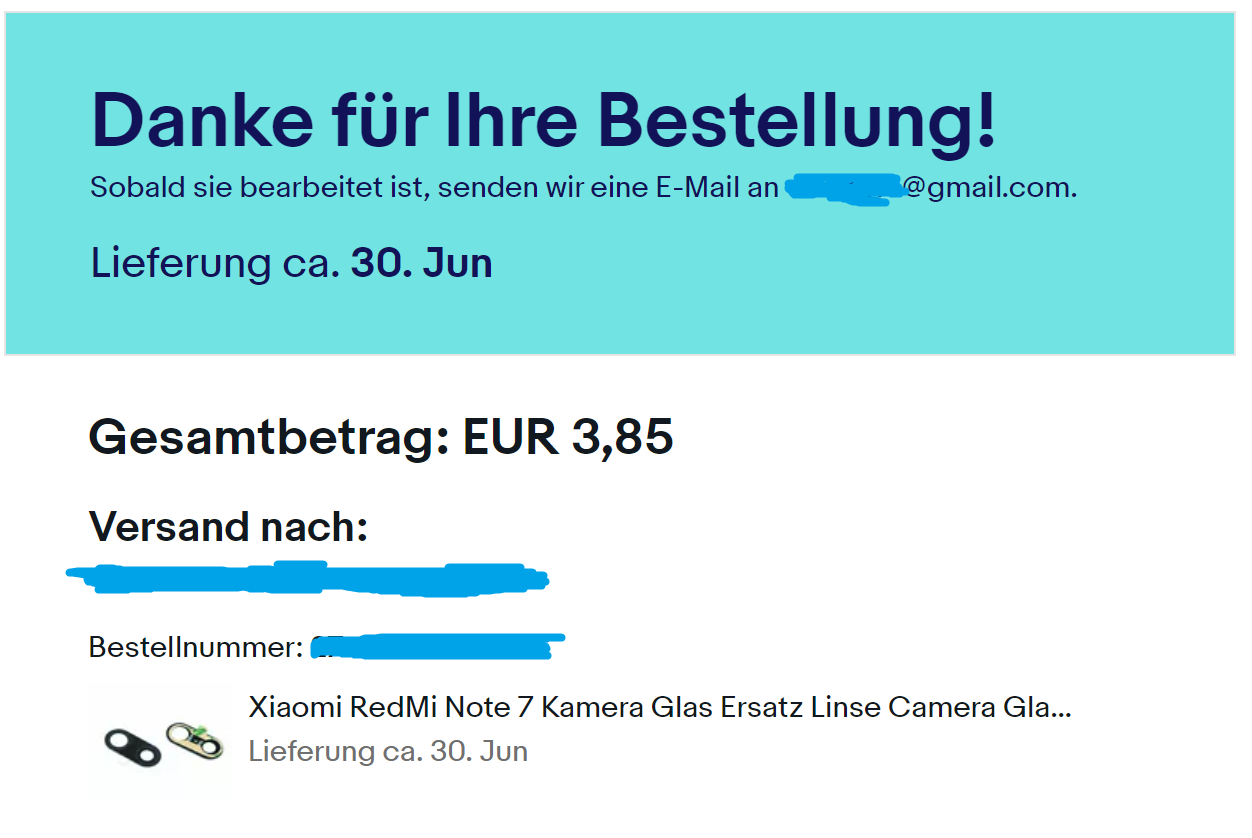Click the 'Bestellnummer:' label
Image resolution: width=1252 pixels, height=838 pixels.
(x=195, y=647)
